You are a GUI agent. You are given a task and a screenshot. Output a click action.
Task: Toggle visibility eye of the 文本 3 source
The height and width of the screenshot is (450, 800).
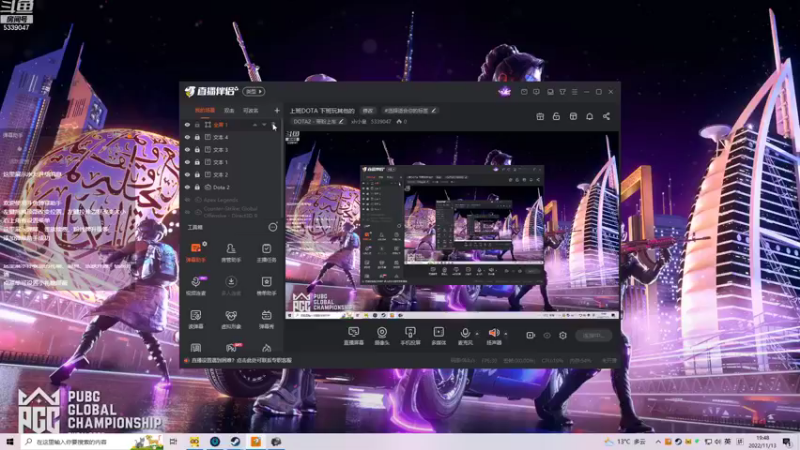tap(187, 149)
